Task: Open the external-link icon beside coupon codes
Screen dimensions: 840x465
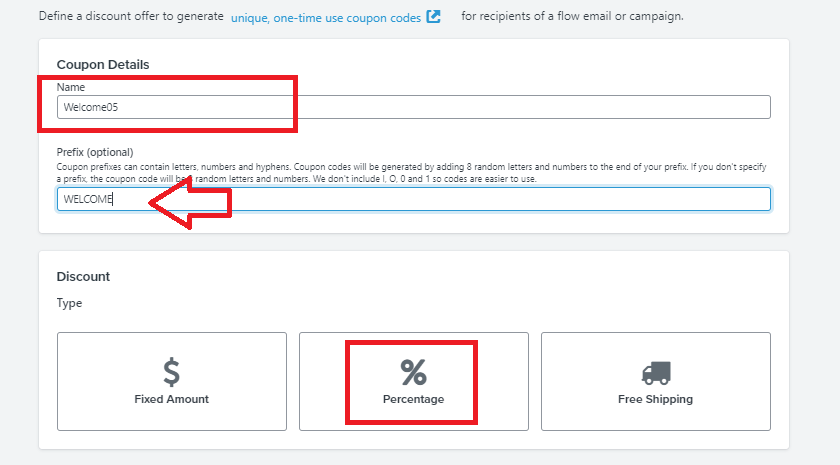Action: coord(433,17)
